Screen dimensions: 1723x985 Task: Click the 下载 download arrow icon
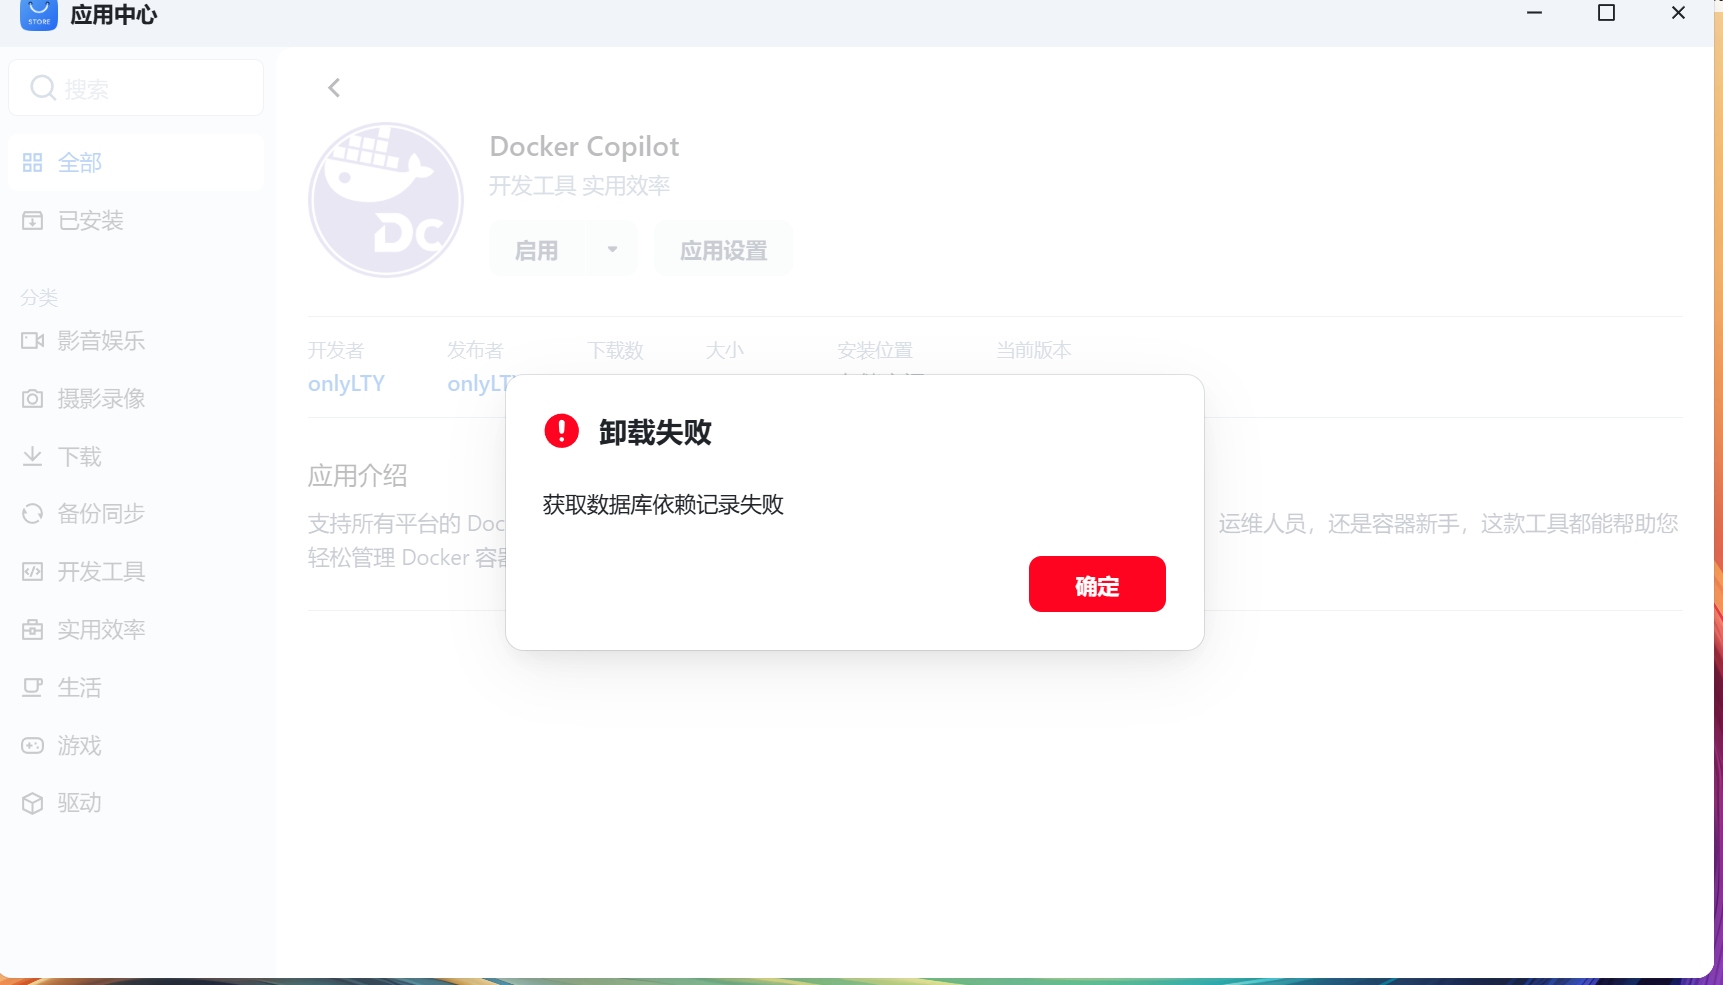click(x=33, y=456)
